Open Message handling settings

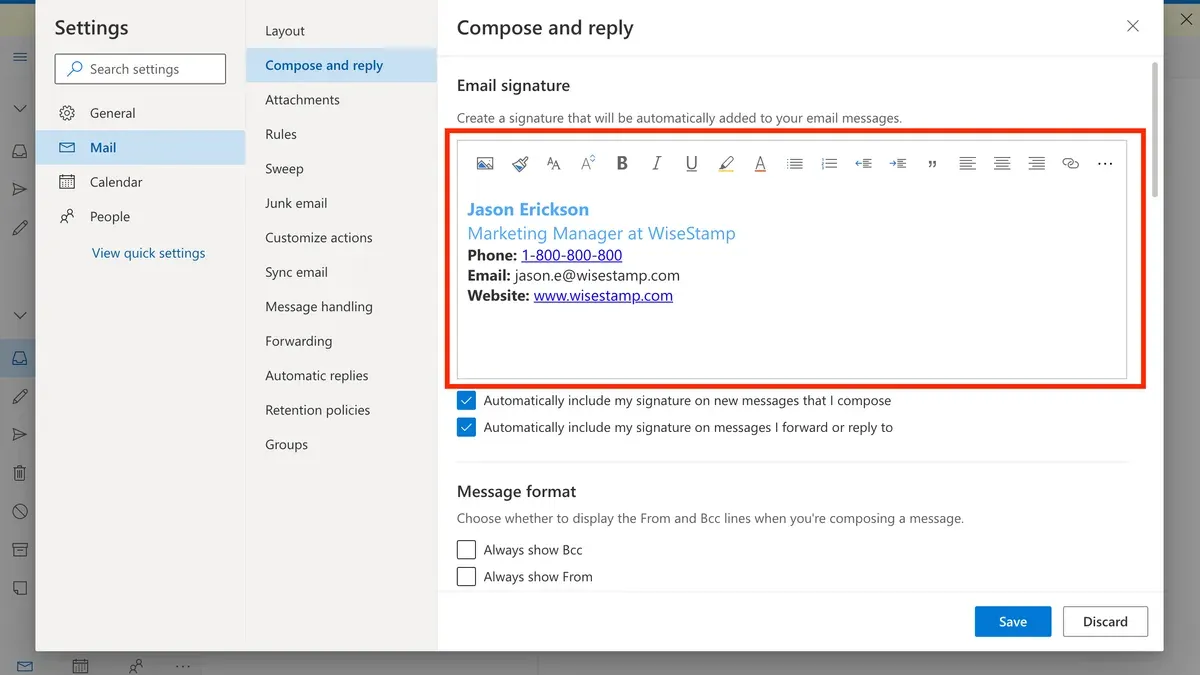pos(341,307)
